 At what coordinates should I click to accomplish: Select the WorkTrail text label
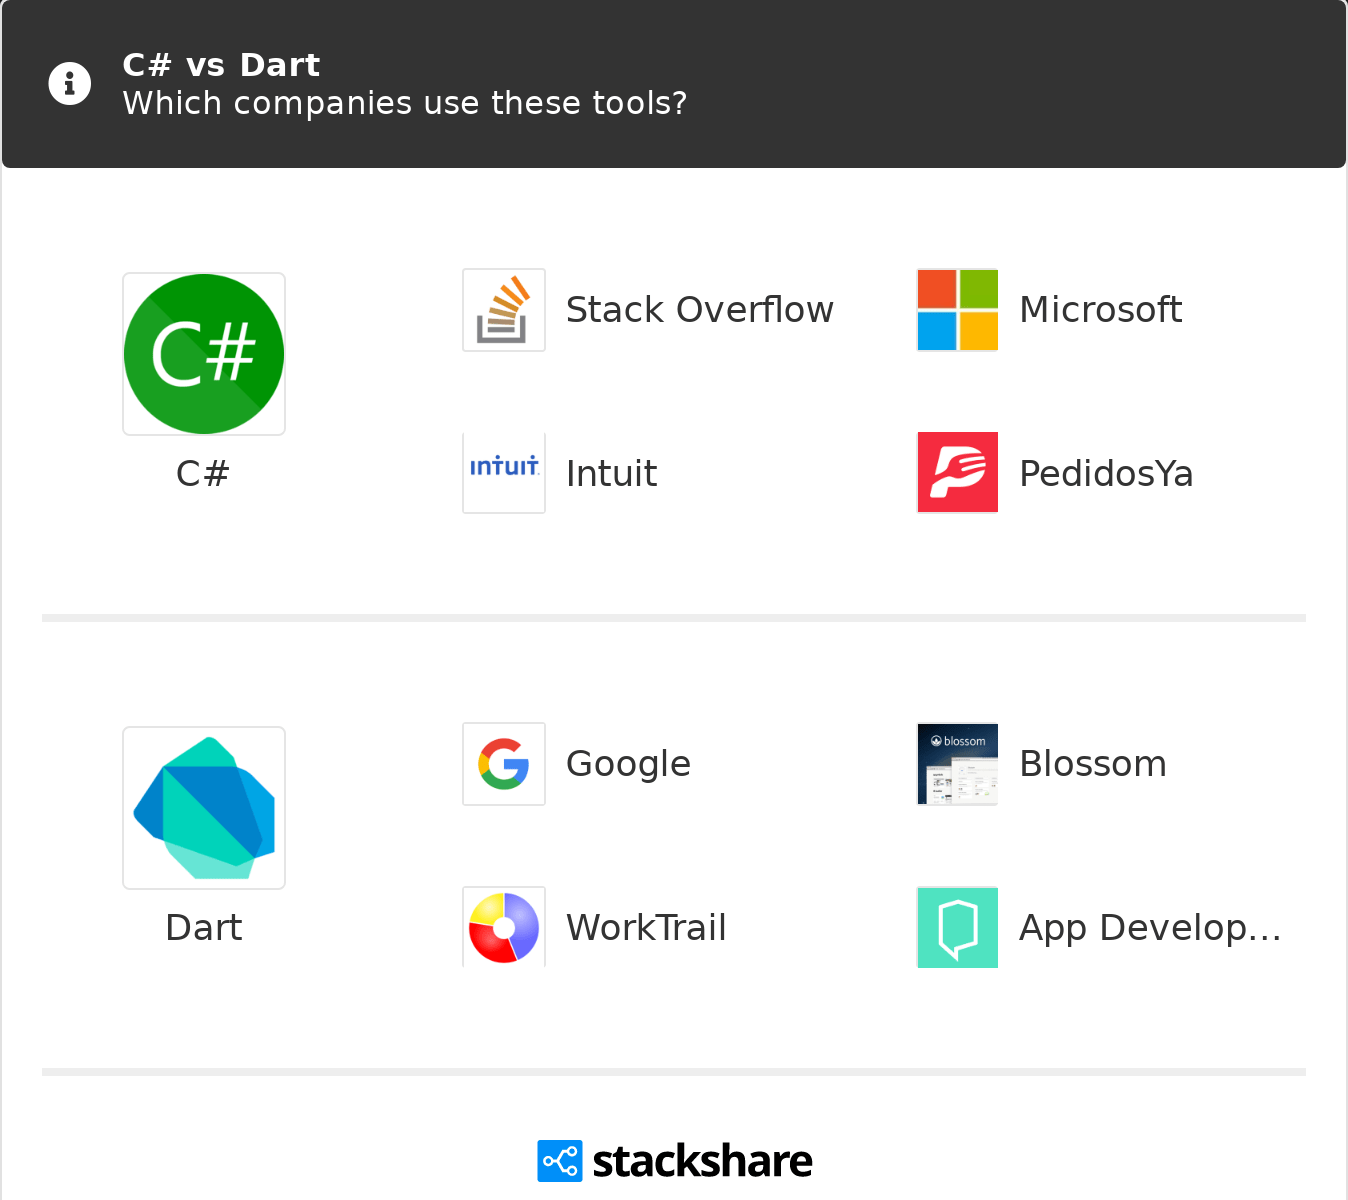tap(646, 927)
